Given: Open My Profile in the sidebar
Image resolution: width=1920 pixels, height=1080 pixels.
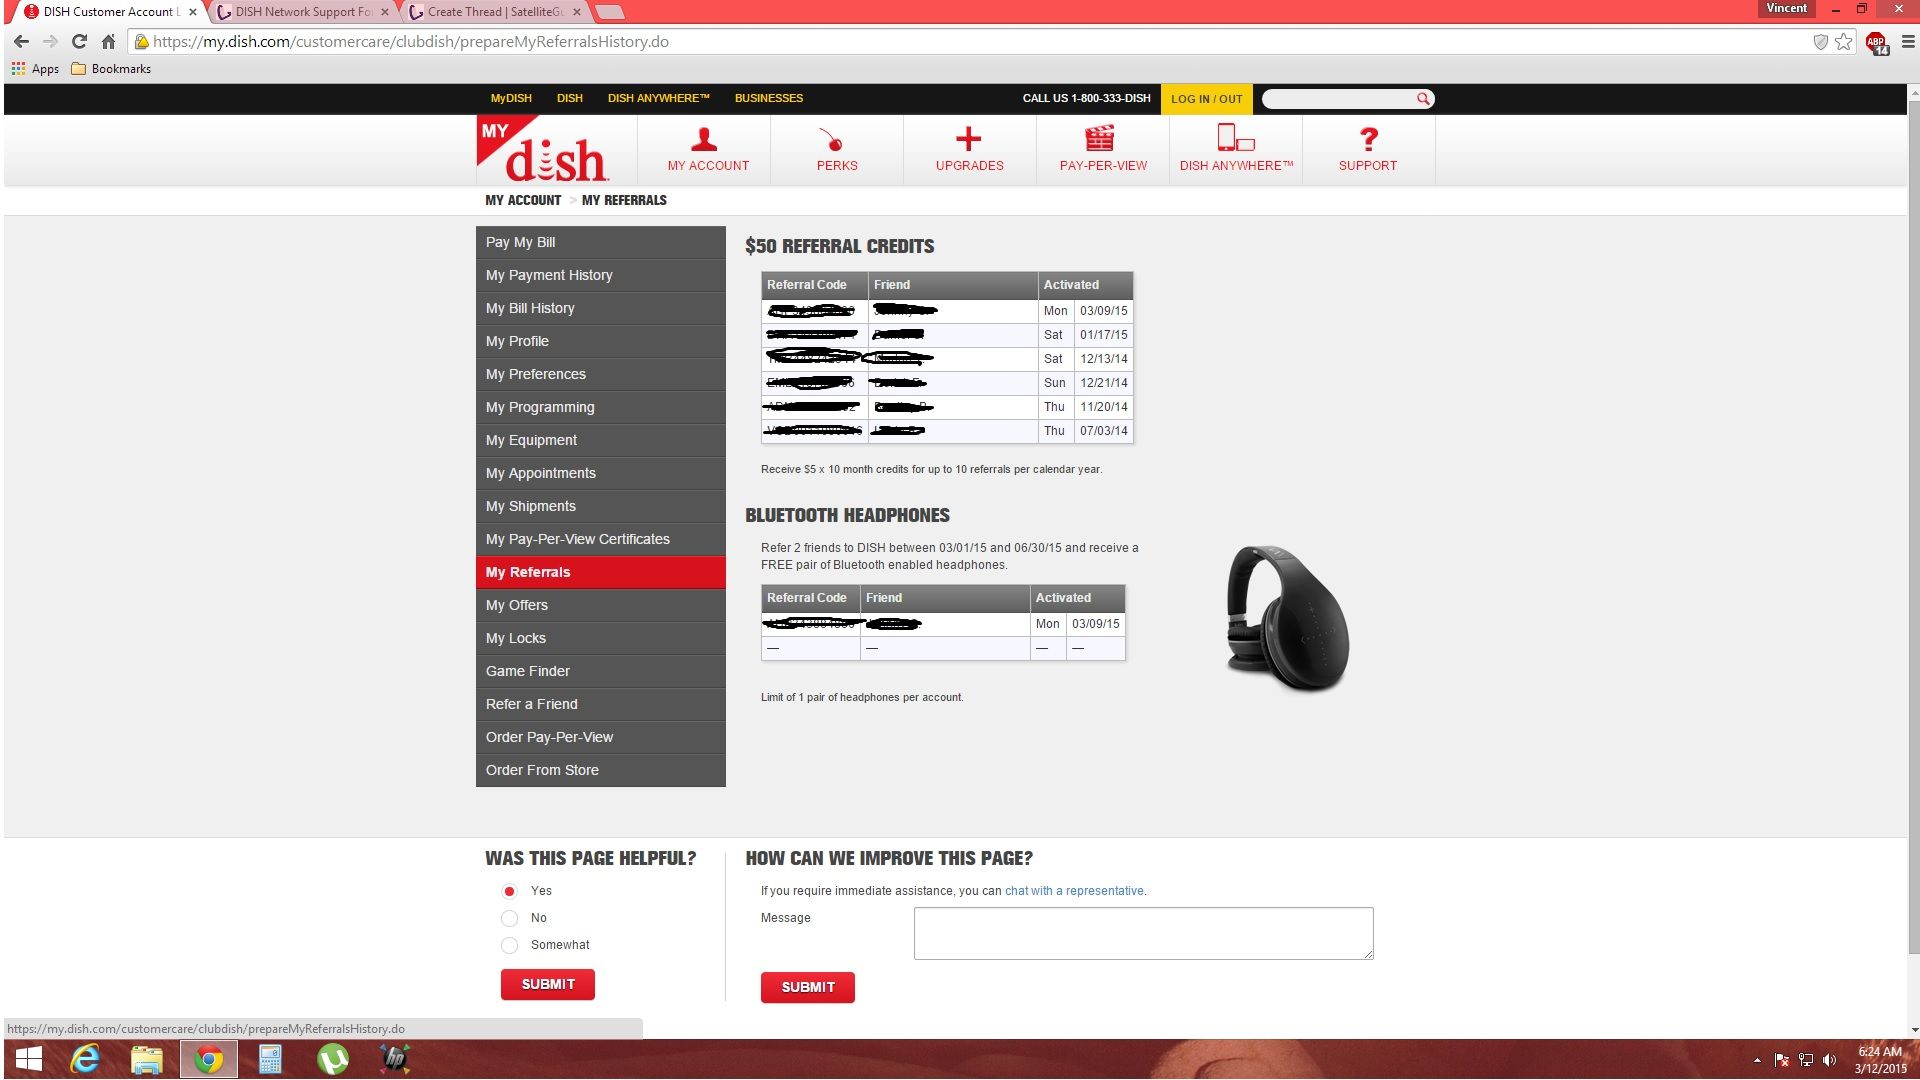Looking at the screenshot, I should click(601, 341).
